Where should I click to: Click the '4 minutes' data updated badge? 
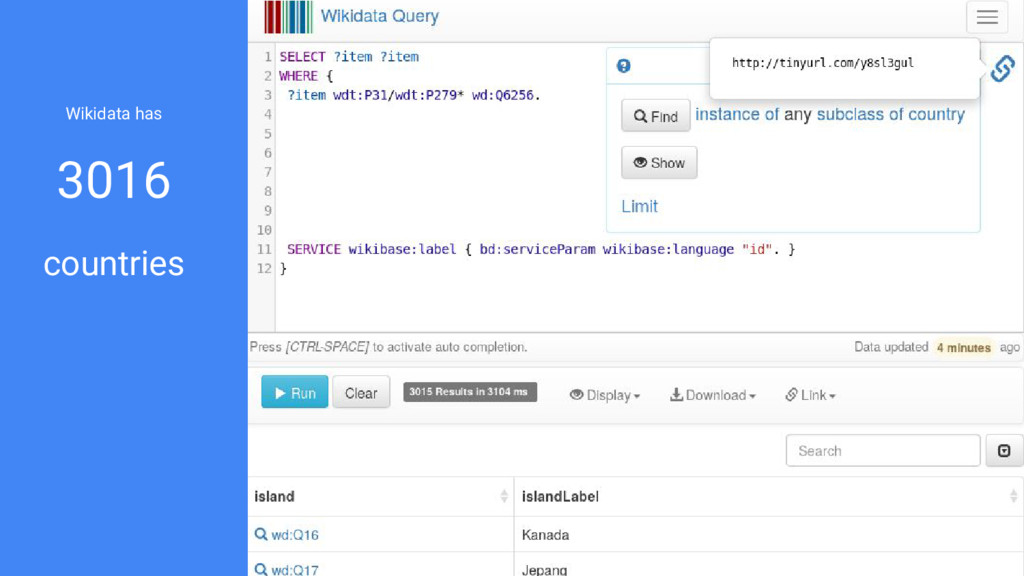pos(963,347)
